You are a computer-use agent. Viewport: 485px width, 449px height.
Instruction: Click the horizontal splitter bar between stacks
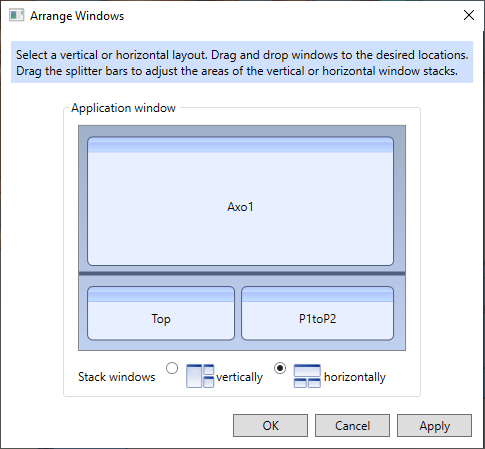click(x=242, y=274)
